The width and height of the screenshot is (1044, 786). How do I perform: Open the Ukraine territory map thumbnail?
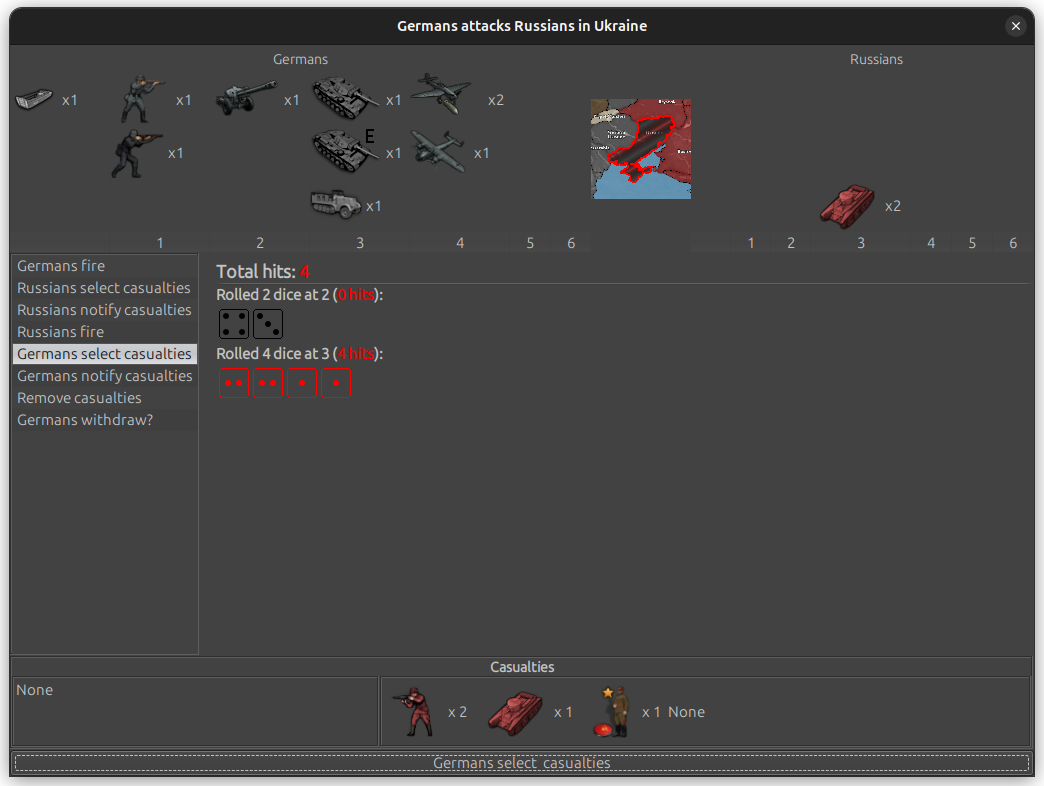(x=640, y=148)
